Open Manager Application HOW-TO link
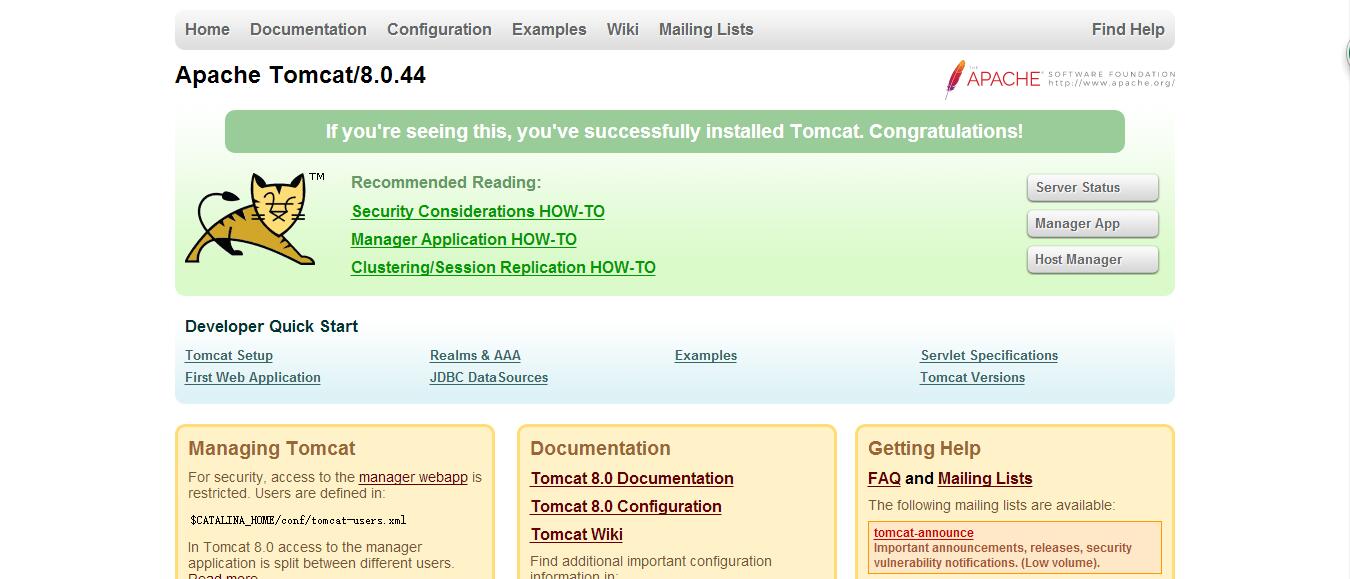The height and width of the screenshot is (579, 1350). coord(464,240)
